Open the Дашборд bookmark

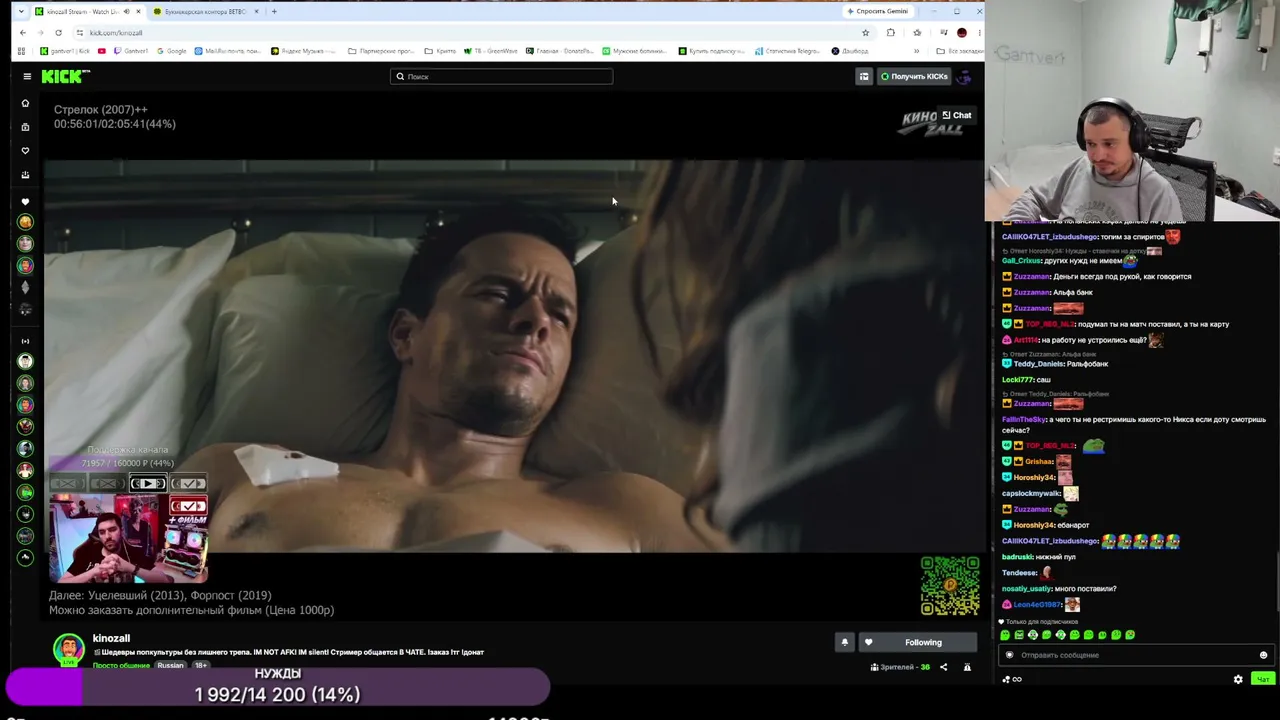pos(849,51)
